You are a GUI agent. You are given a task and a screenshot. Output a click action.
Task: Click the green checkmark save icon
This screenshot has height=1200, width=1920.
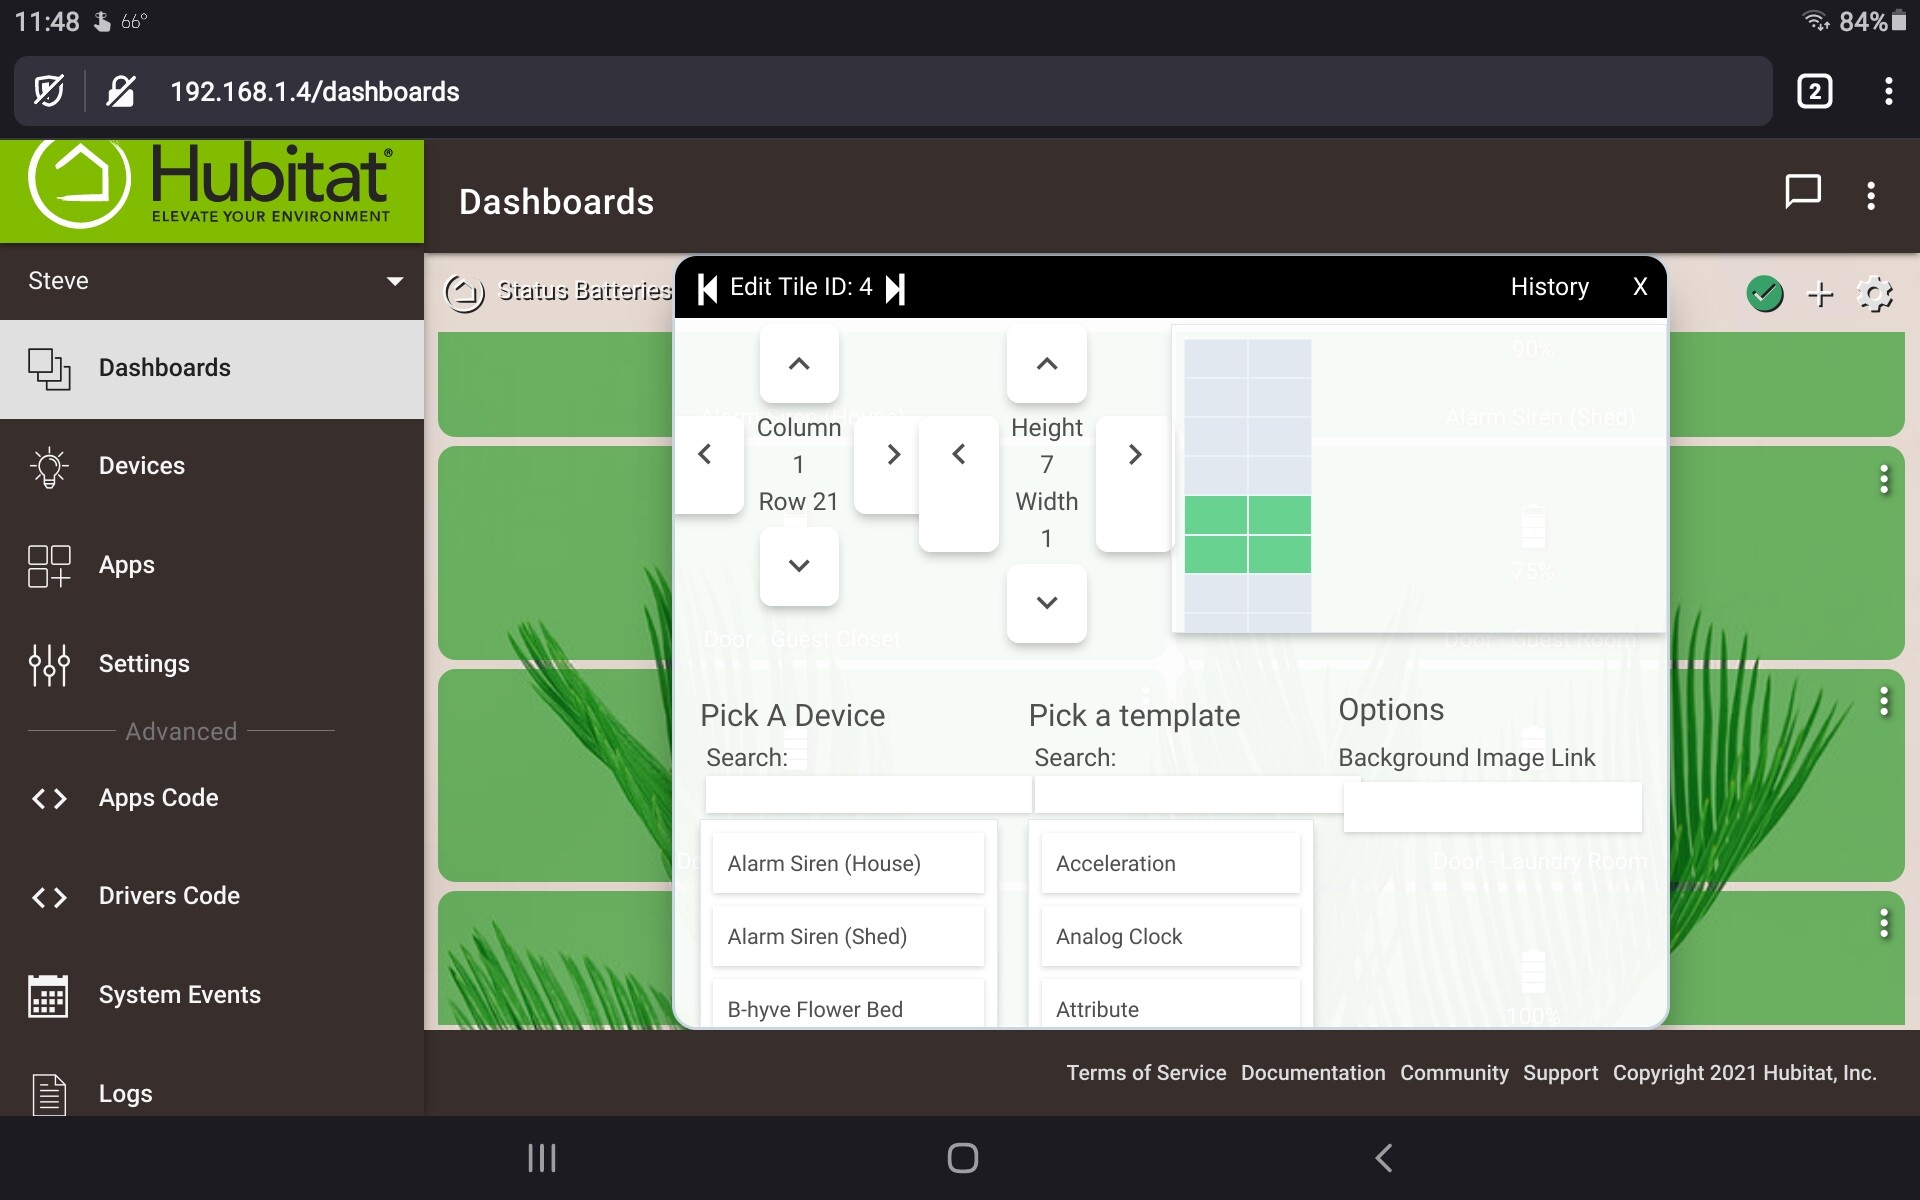[x=1765, y=293]
